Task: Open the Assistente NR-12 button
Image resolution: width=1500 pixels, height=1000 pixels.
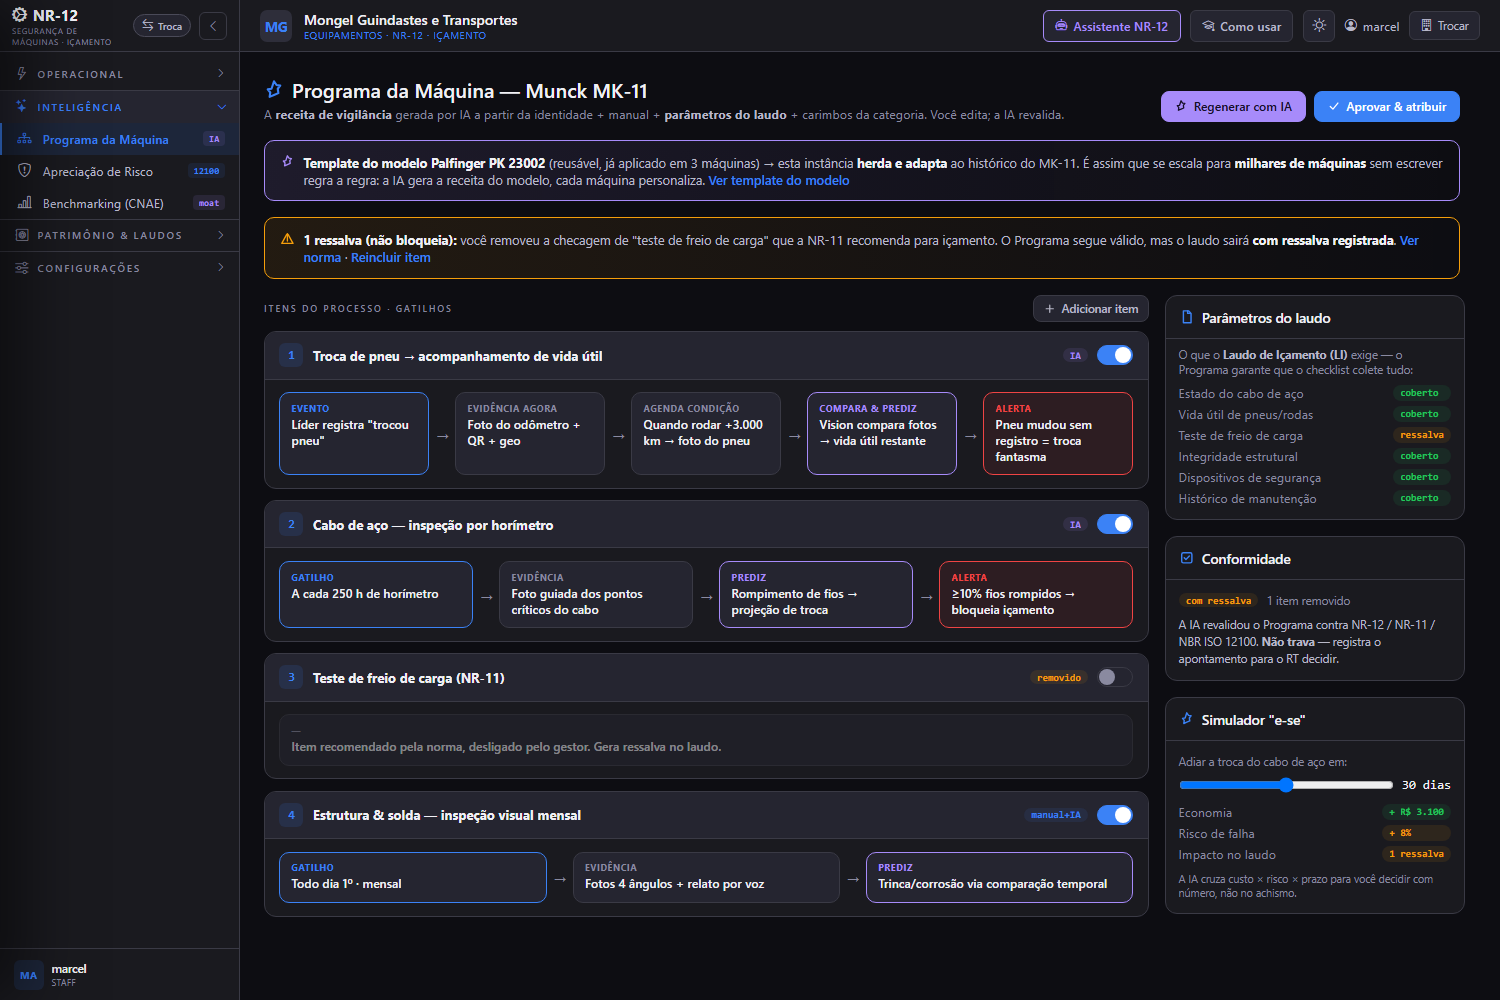Action: (x=1112, y=26)
